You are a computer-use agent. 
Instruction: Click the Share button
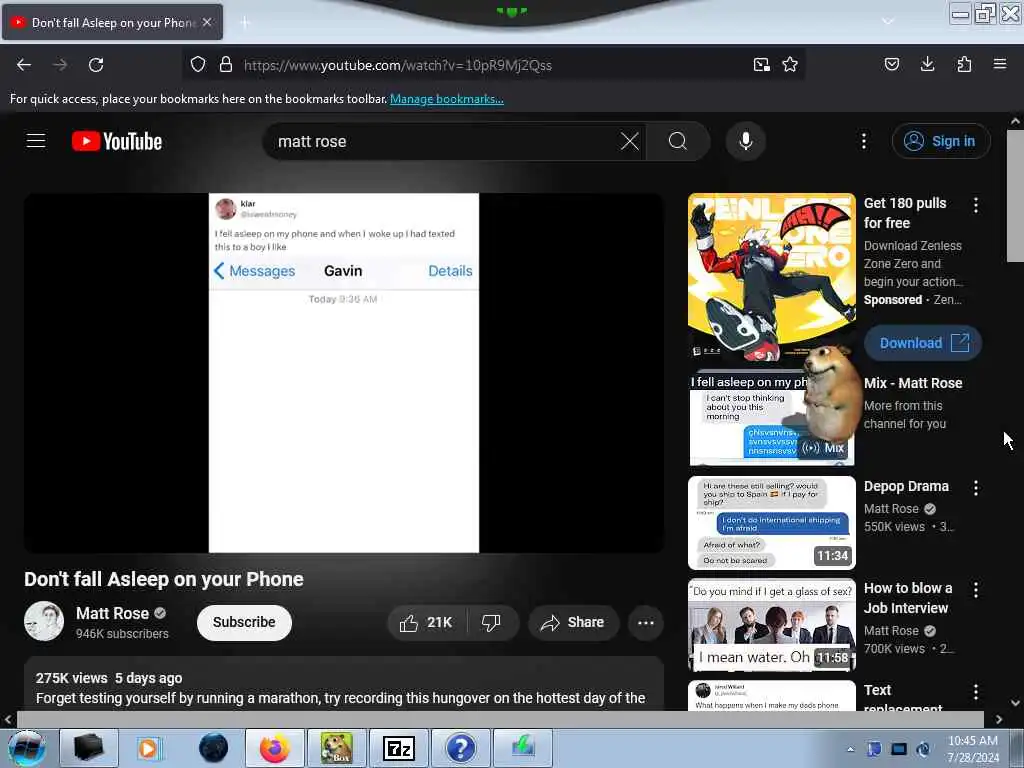coord(573,622)
